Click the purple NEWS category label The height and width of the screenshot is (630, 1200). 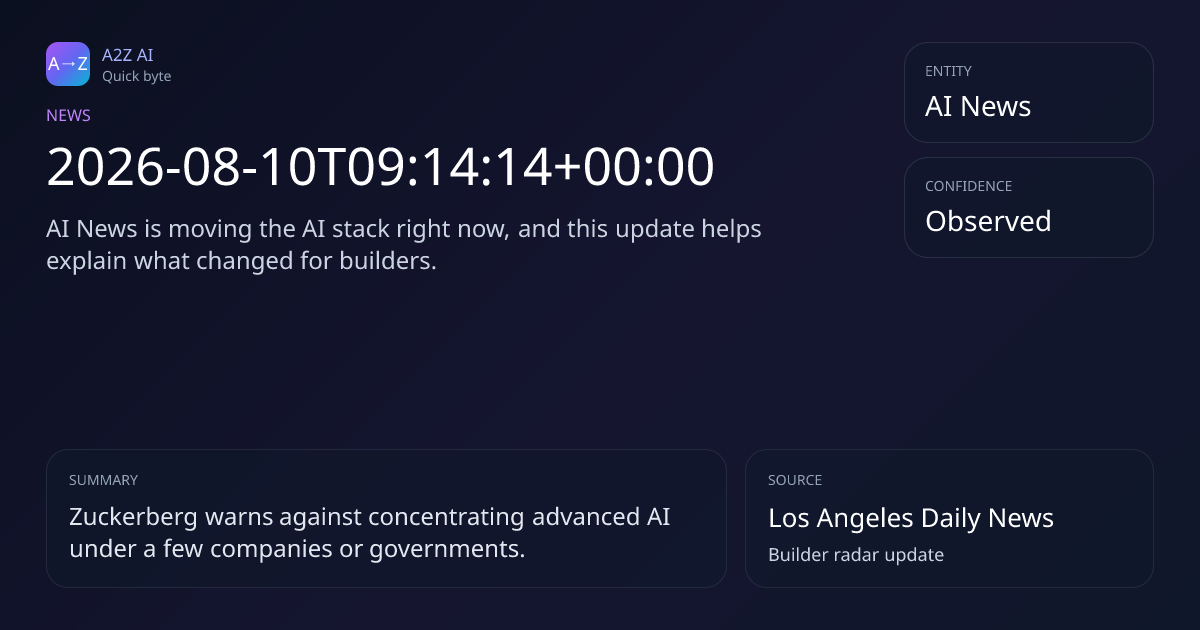[68, 115]
